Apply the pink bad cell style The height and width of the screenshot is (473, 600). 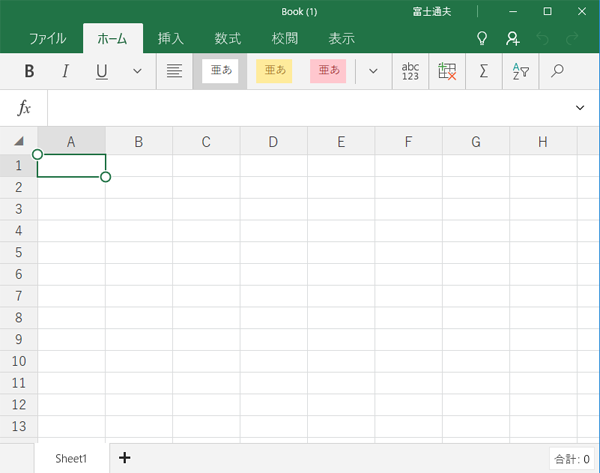point(327,71)
